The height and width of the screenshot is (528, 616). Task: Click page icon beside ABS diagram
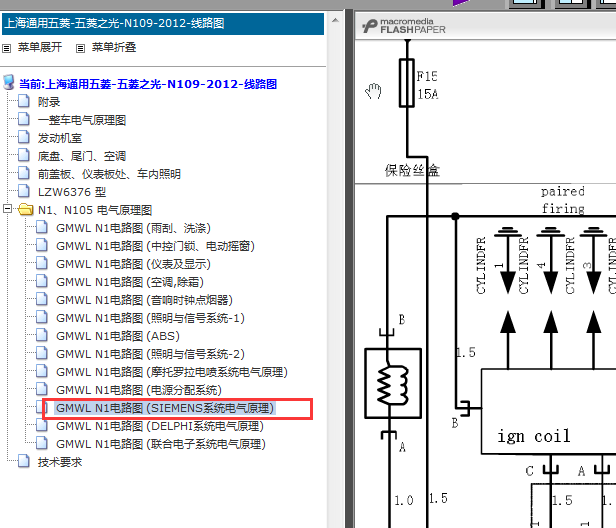coord(42,336)
